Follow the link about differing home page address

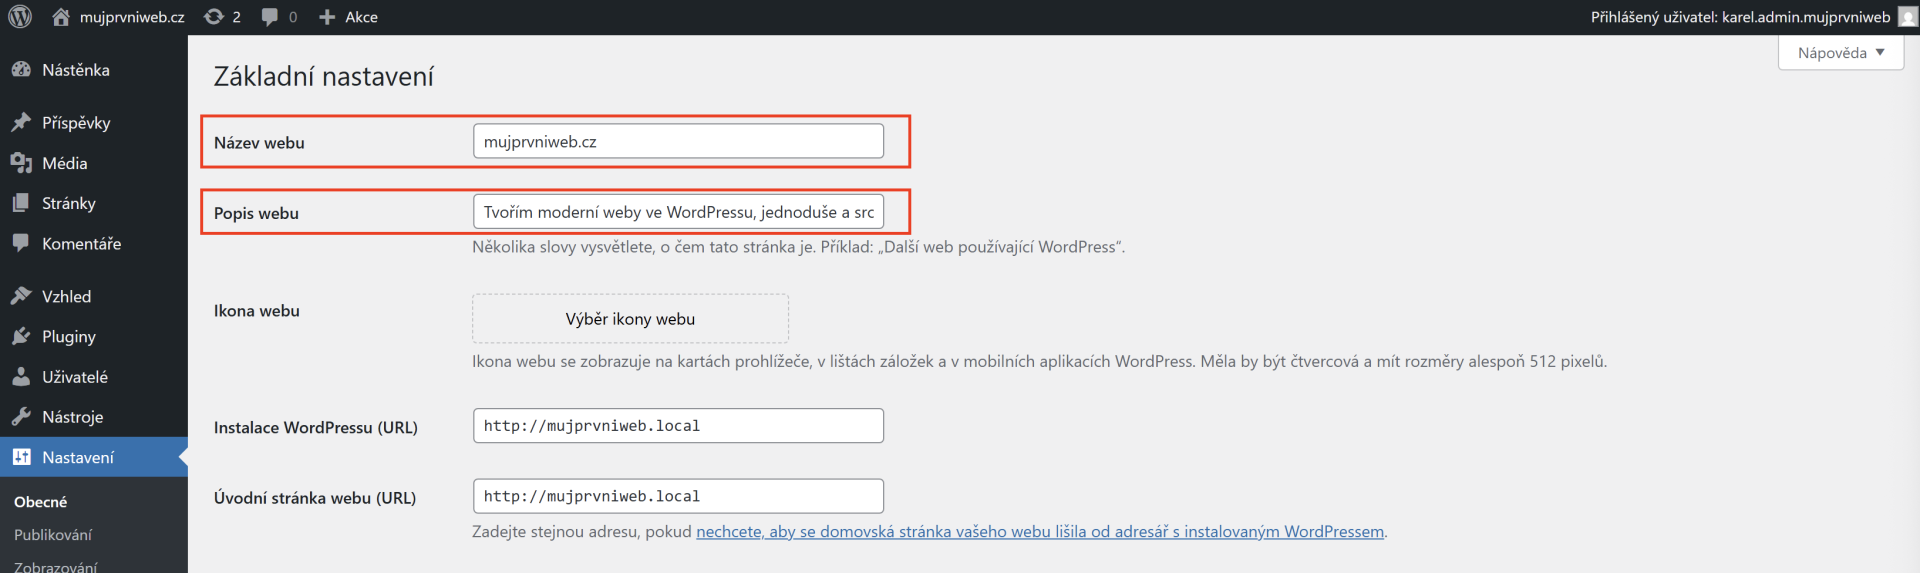(1040, 532)
